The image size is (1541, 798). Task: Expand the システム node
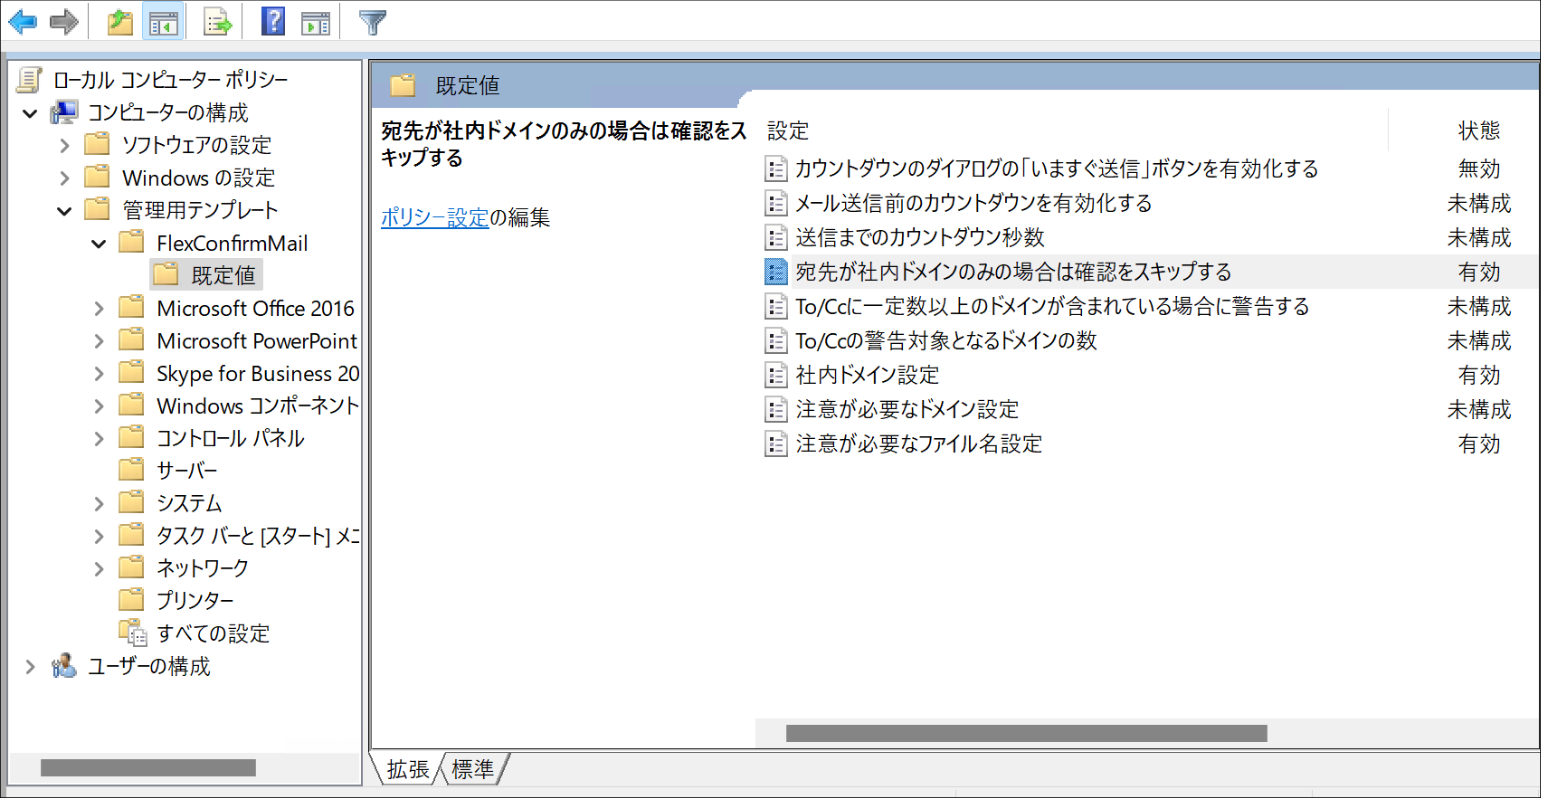click(x=98, y=503)
